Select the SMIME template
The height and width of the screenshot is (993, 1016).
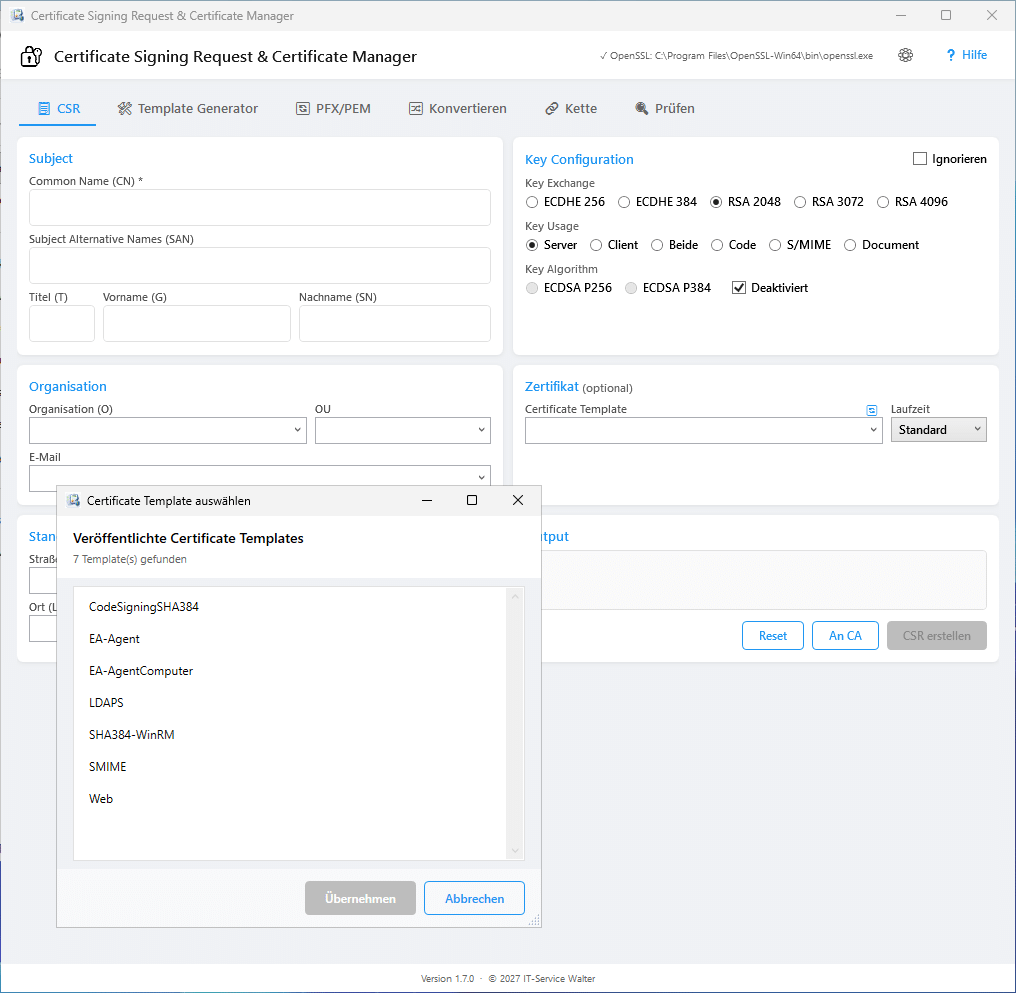[x=290, y=767]
